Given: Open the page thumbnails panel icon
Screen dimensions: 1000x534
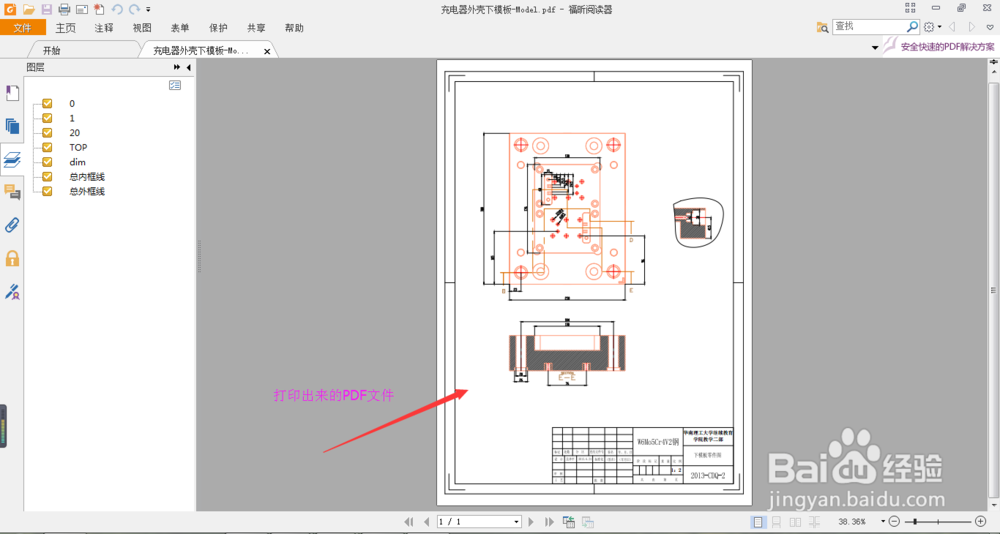Looking at the screenshot, I should (x=12, y=126).
